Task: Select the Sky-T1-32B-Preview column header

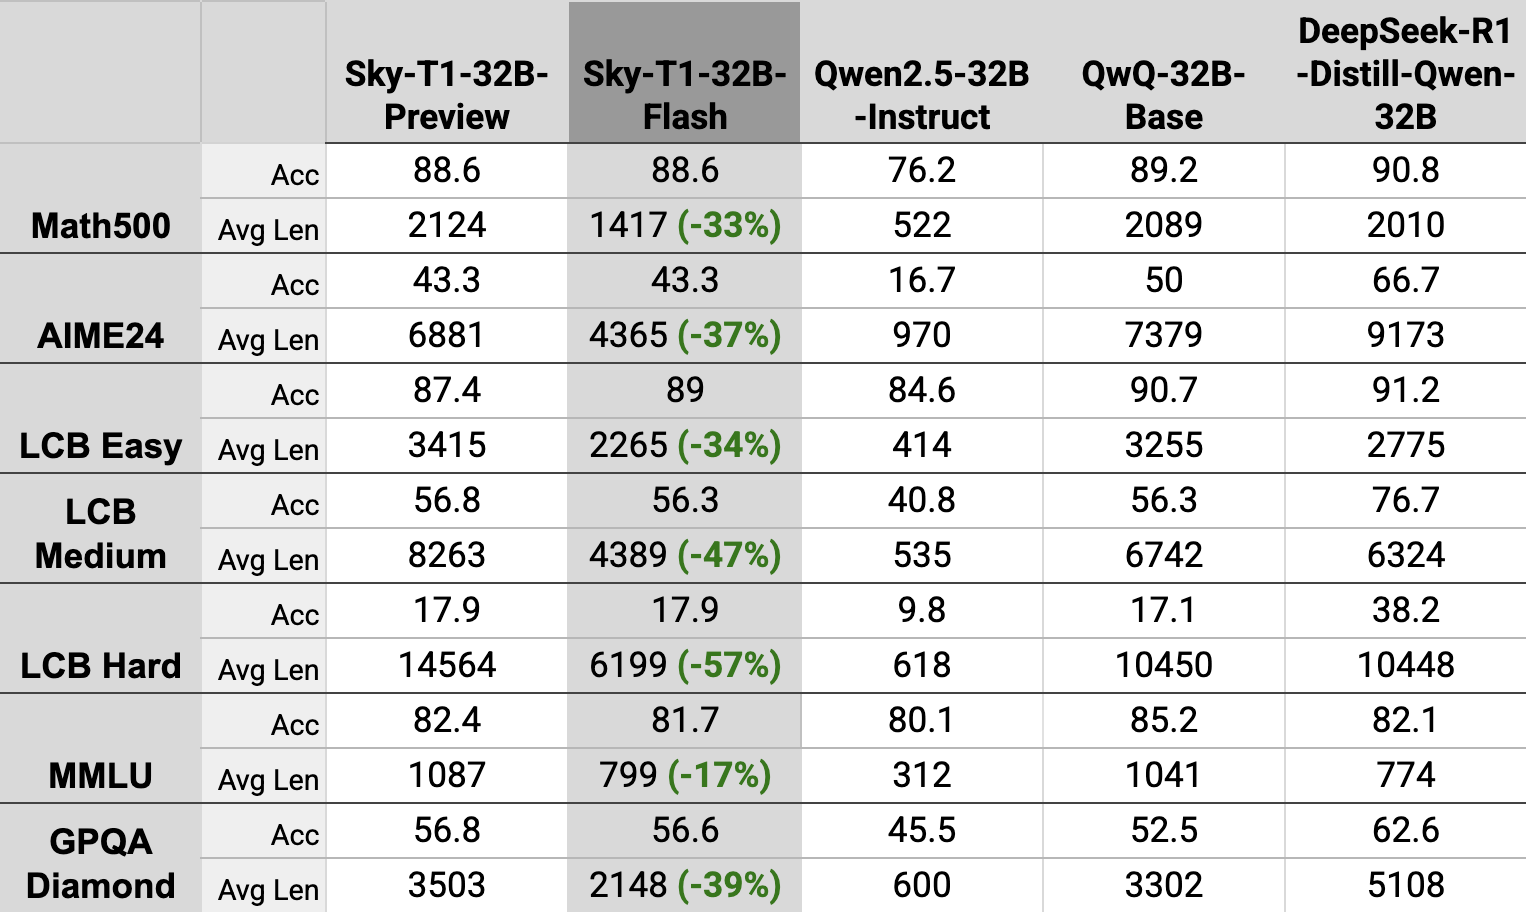Action: click(446, 95)
